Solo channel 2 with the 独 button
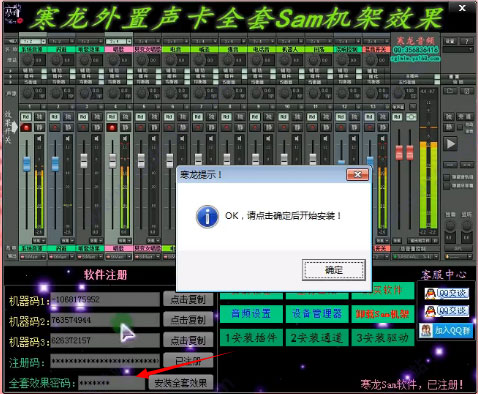 (68, 117)
